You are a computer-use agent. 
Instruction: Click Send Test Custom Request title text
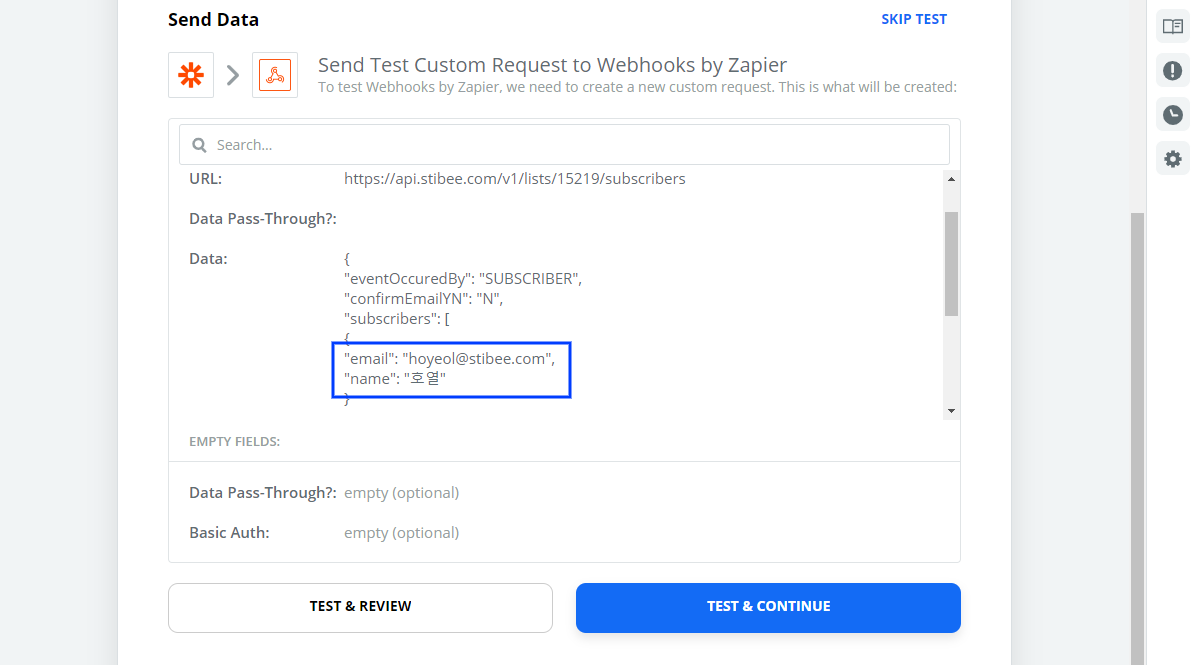(552, 65)
